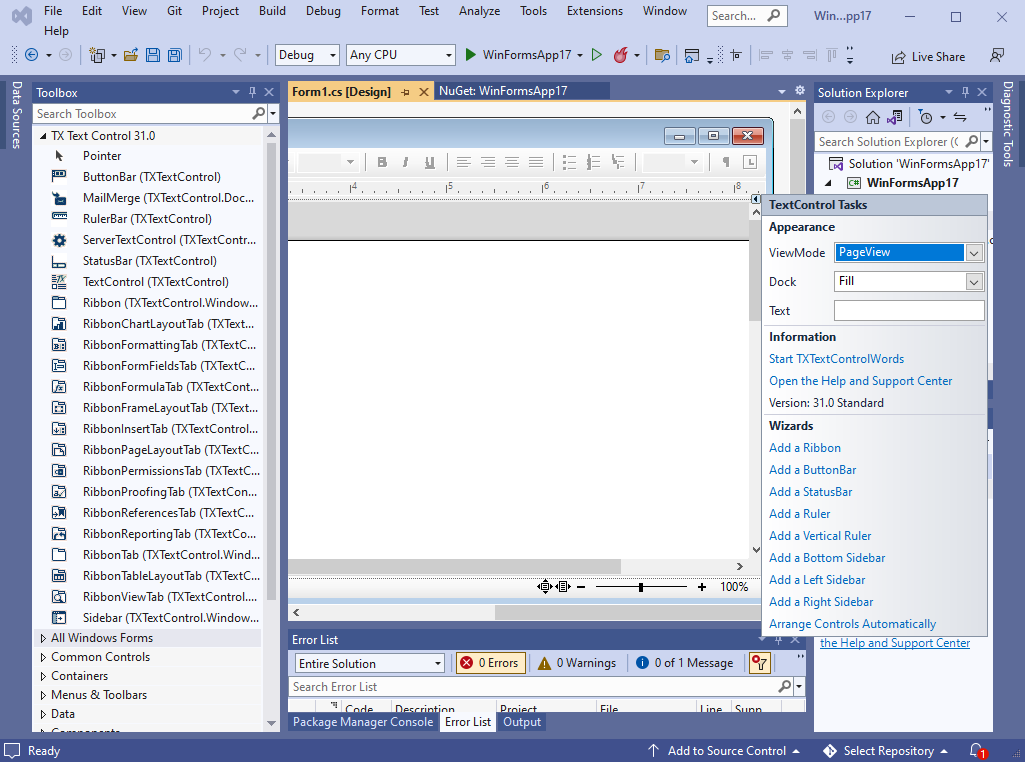Screen dimensions: 1025x762
Task: Select the underline formatting icon
Action: [x=430, y=161]
